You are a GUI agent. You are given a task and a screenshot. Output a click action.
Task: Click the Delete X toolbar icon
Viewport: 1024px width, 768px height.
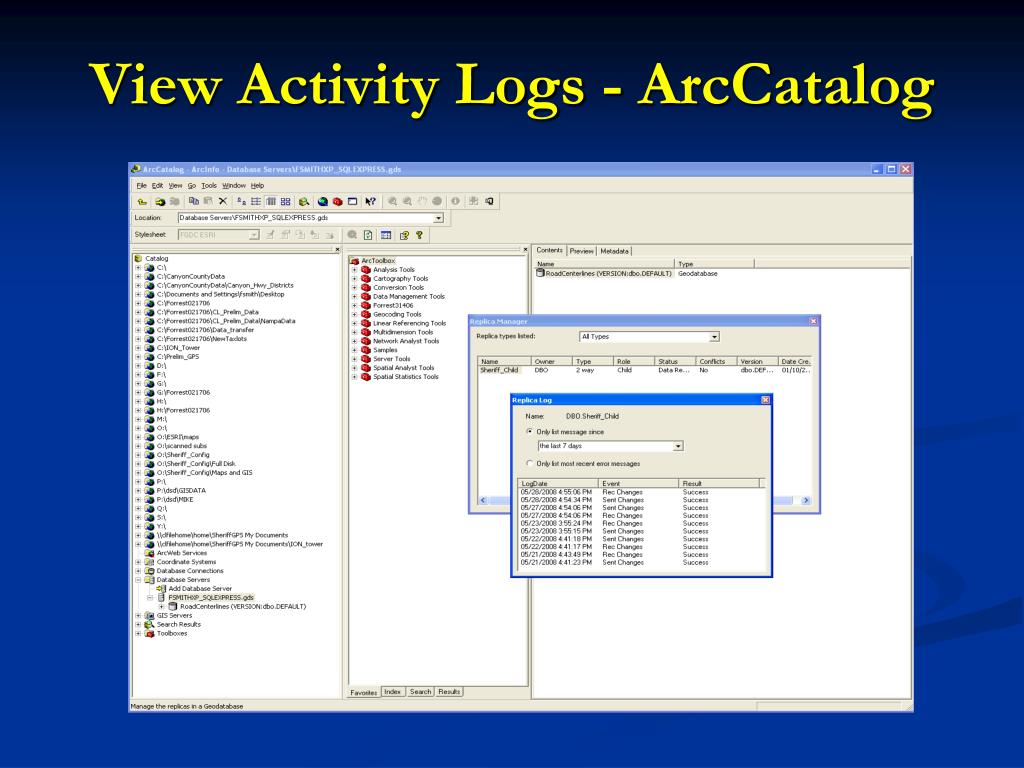point(223,202)
